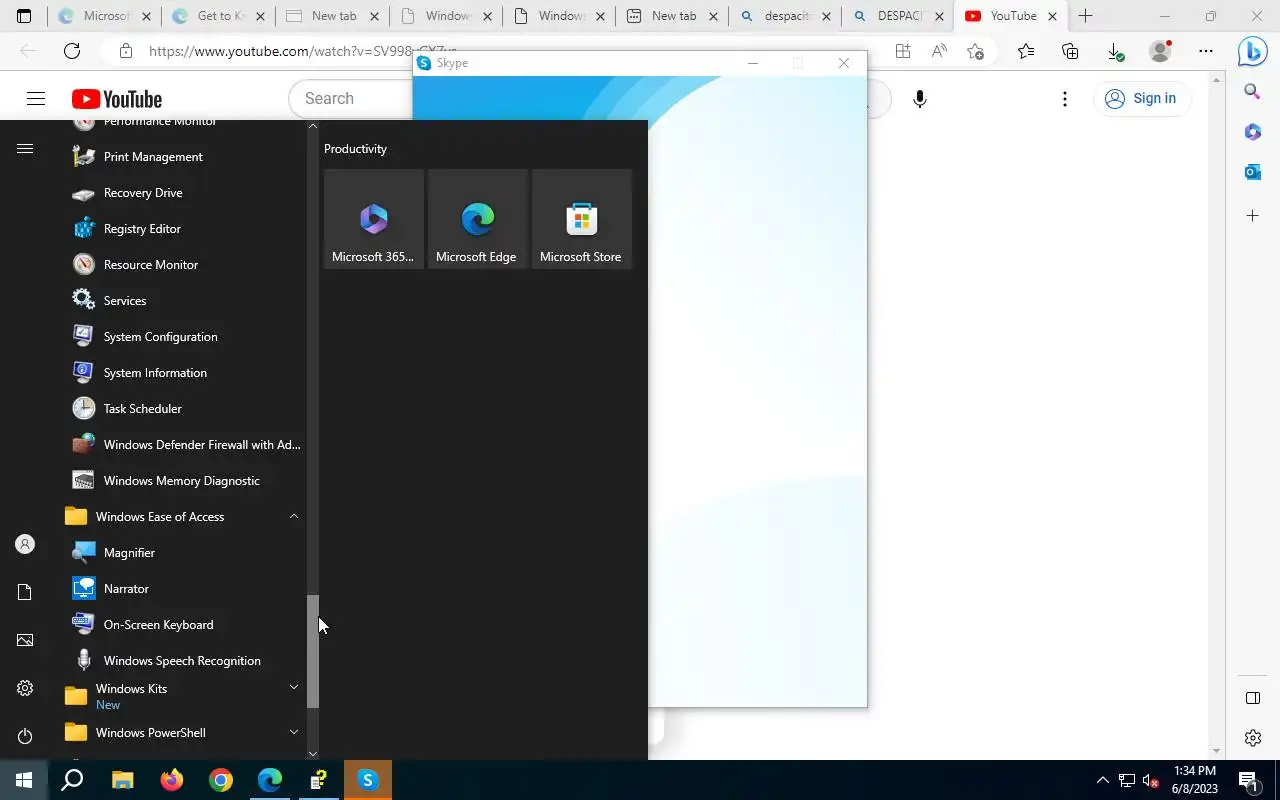
Task: Search YouTube with voice microphone
Action: point(920,98)
